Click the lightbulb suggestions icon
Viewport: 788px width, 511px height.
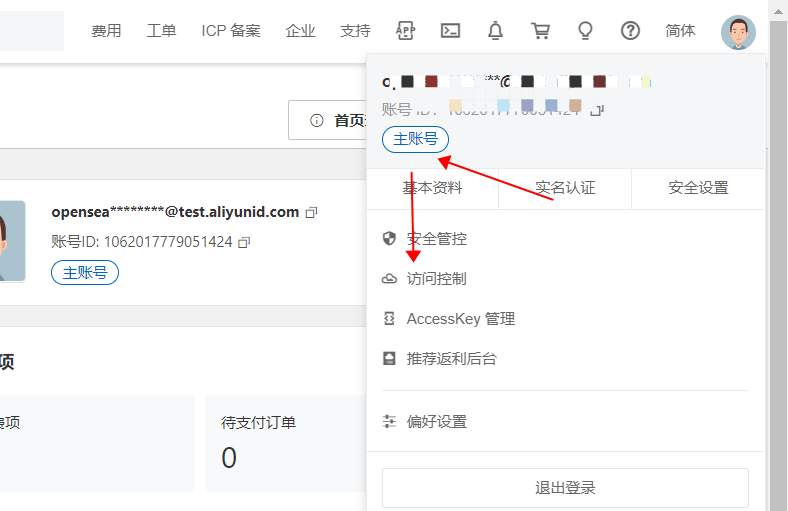(x=585, y=31)
